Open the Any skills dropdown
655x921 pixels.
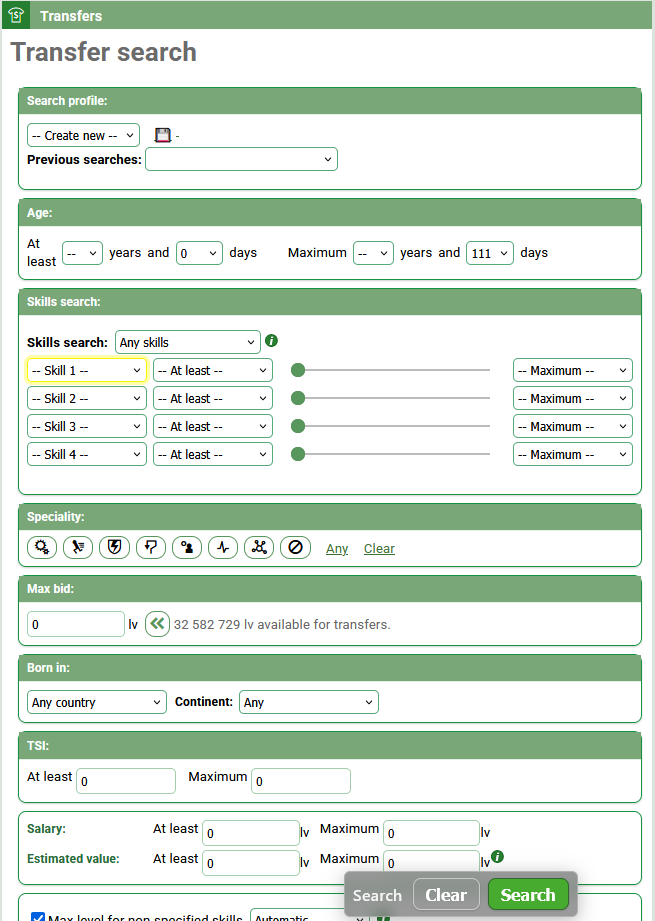pos(187,342)
